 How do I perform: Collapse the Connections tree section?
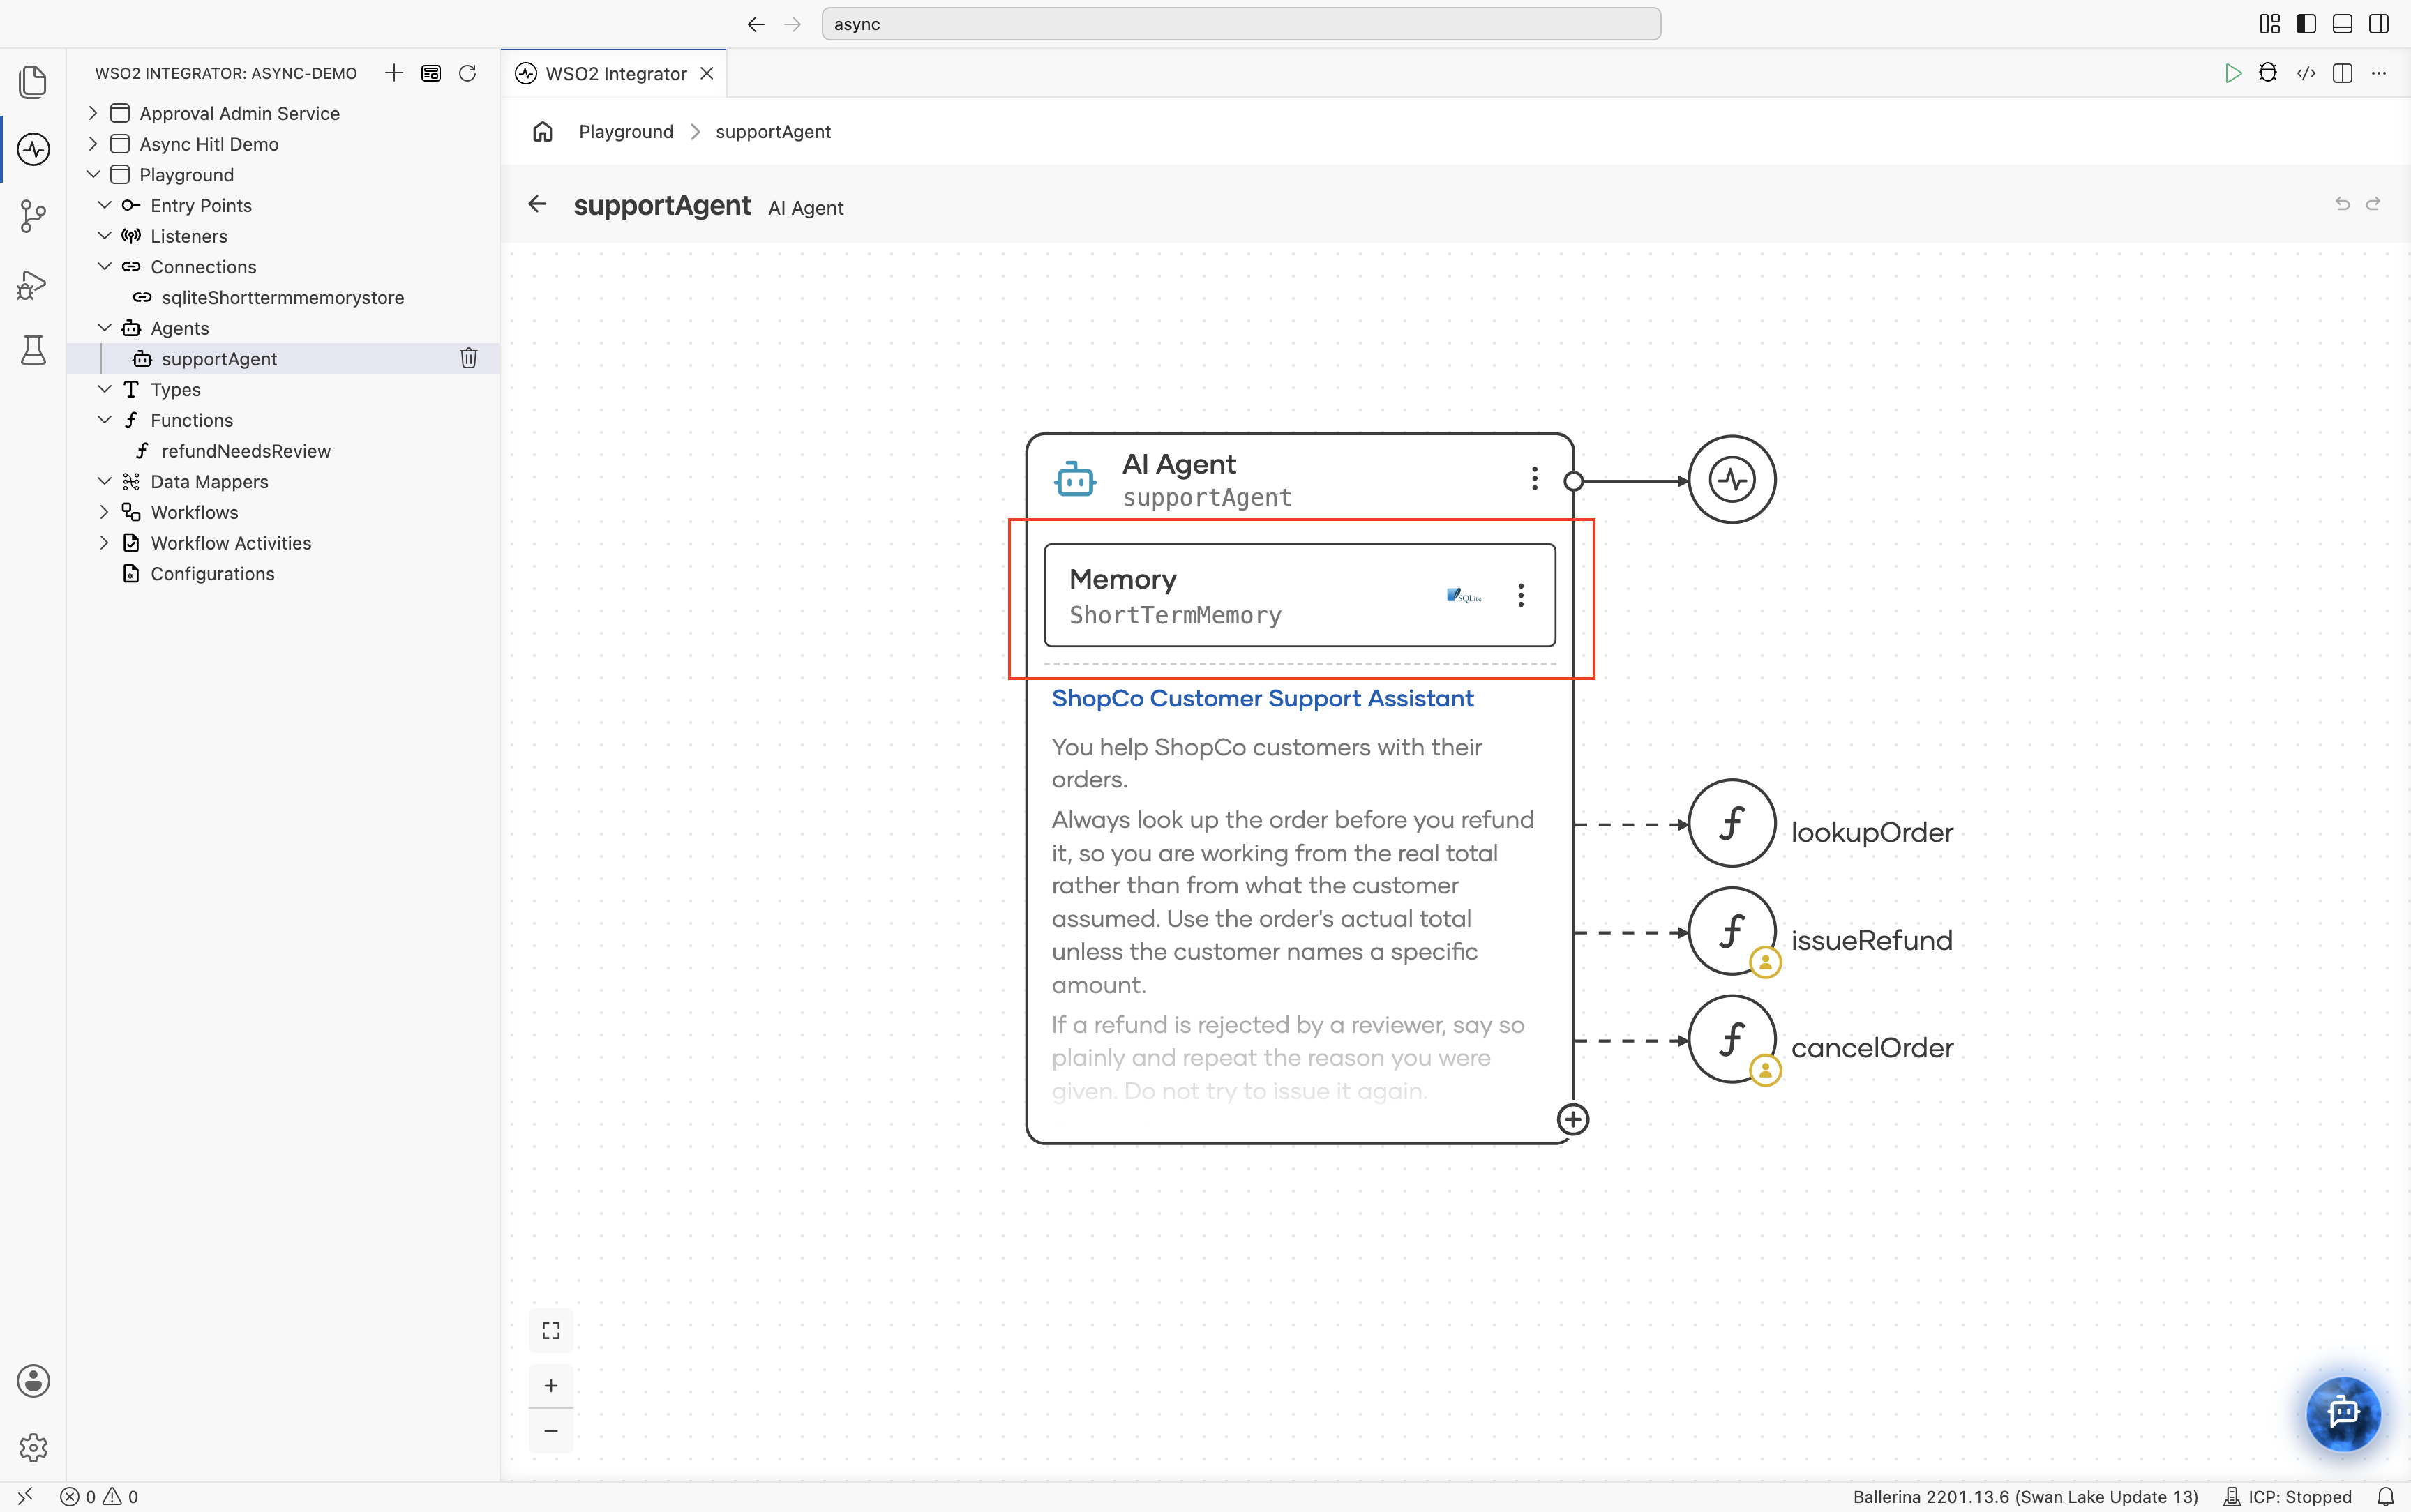[x=104, y=266]
